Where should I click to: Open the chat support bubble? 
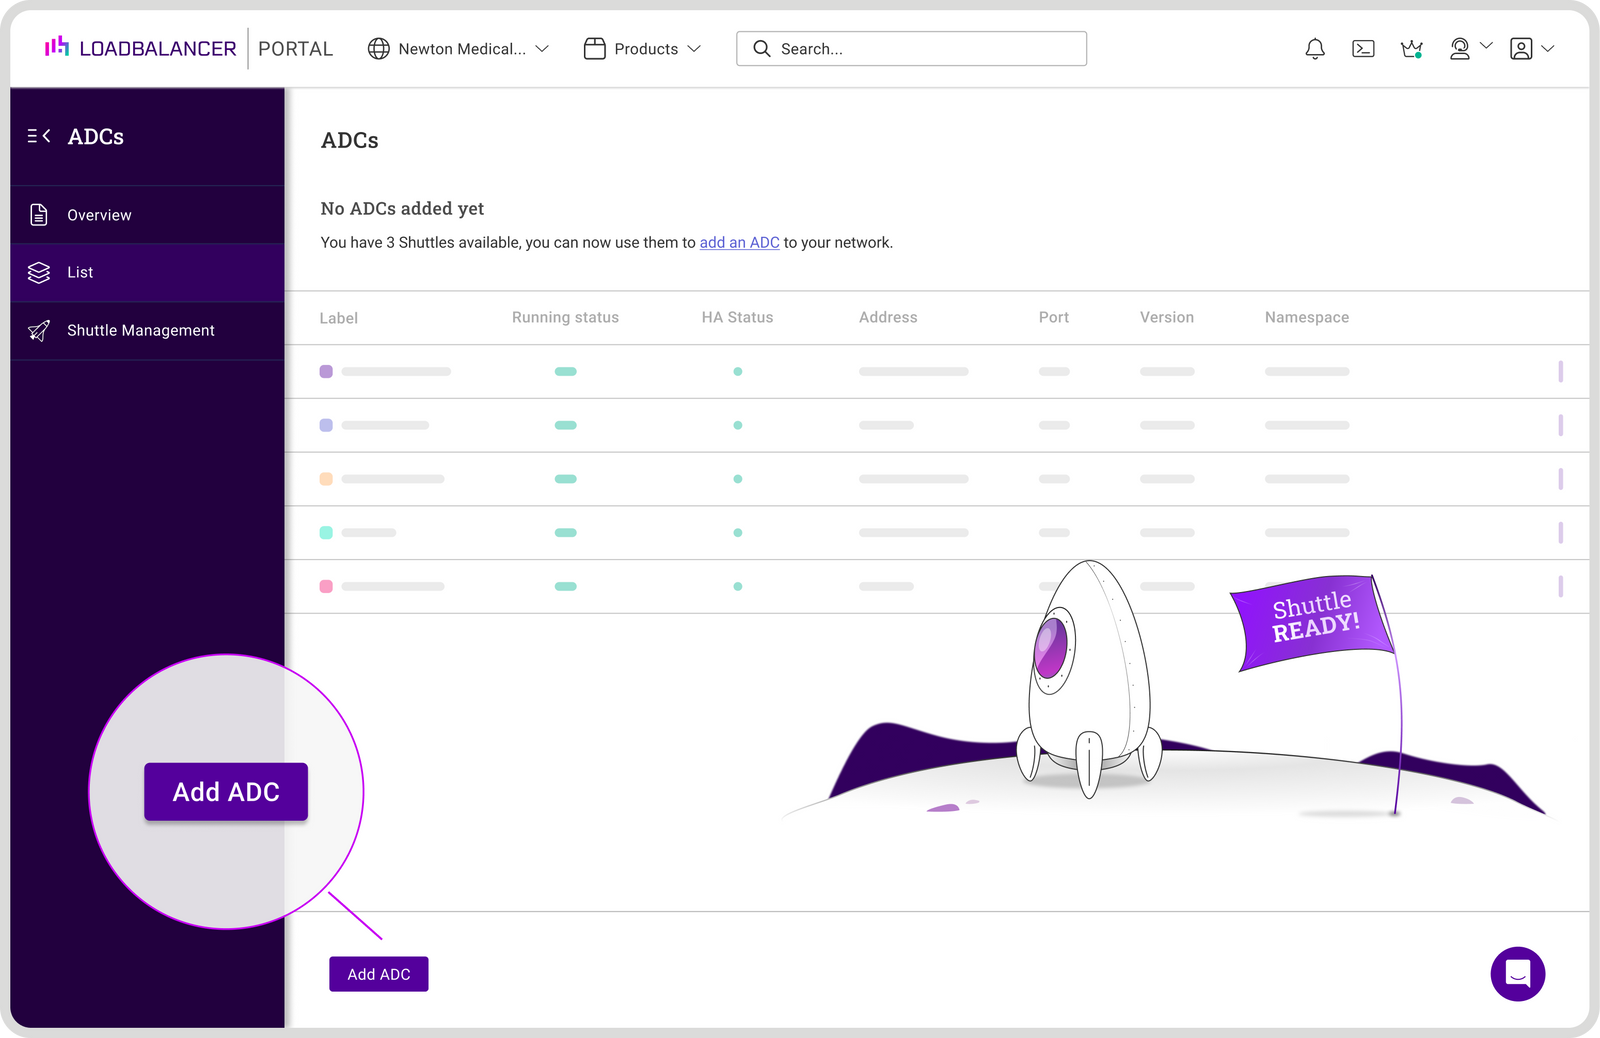coord(1517,973)
